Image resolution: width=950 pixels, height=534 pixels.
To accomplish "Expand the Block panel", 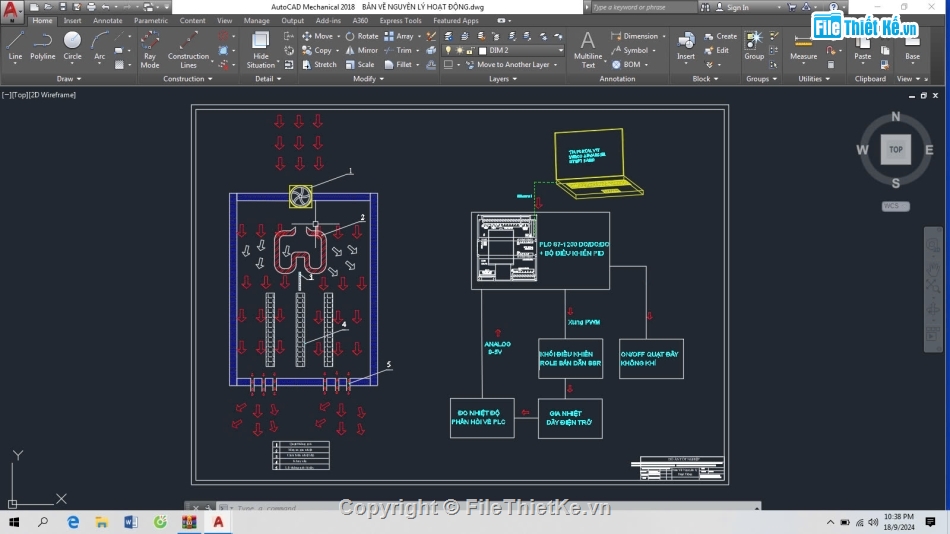I will tap(705, 79).
